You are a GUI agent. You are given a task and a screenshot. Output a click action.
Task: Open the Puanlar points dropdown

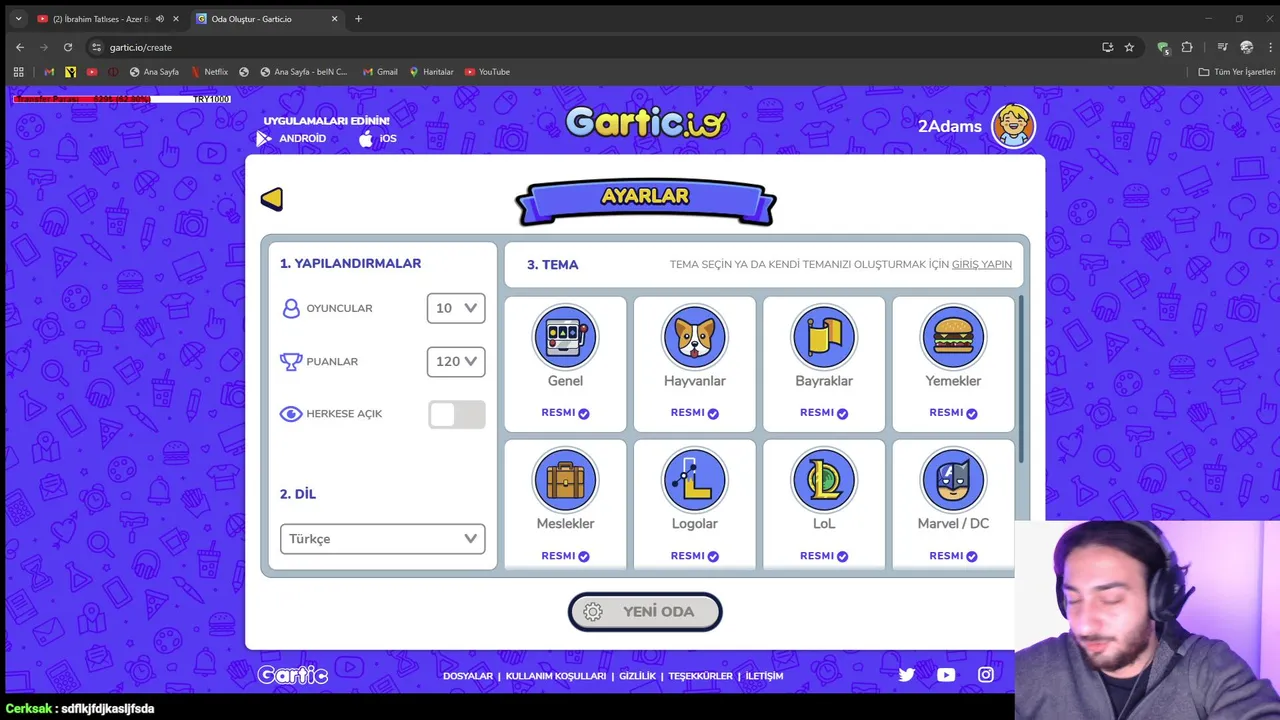[x=456, y=361]
